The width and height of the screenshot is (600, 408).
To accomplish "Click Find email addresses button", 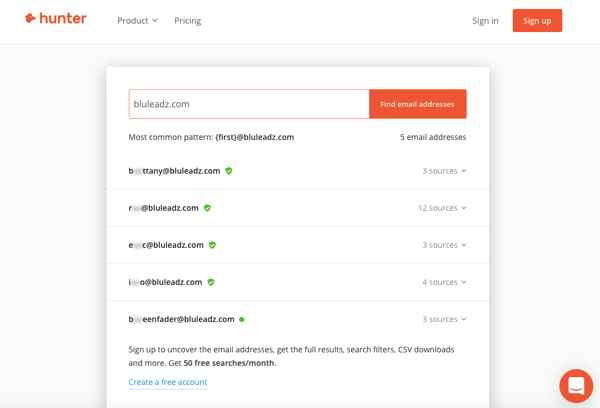I will click(417, 104).
